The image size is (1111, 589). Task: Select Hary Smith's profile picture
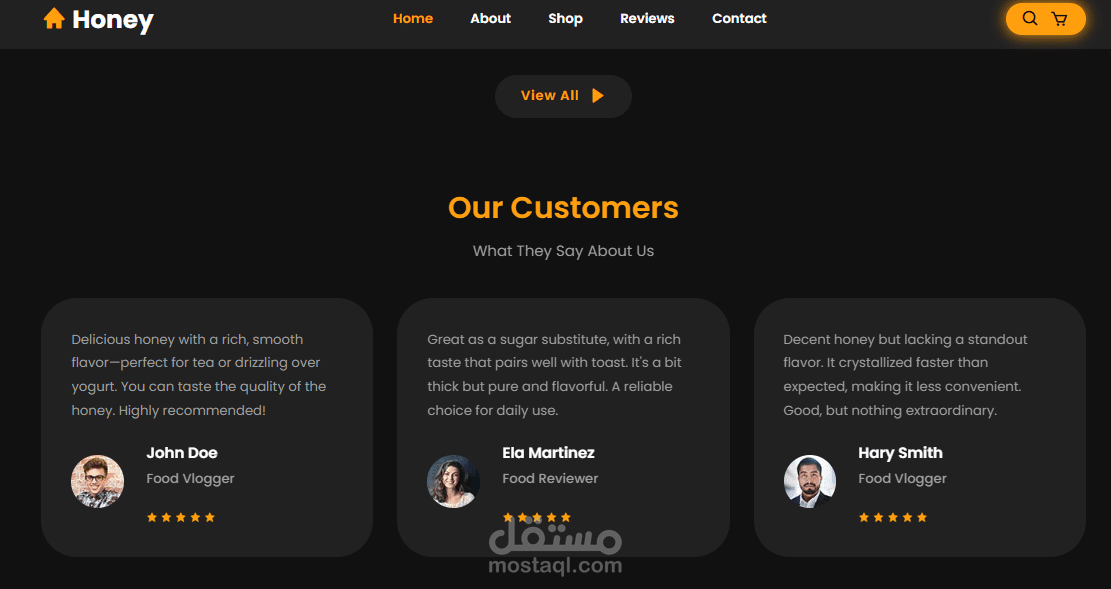pos(810,481)
